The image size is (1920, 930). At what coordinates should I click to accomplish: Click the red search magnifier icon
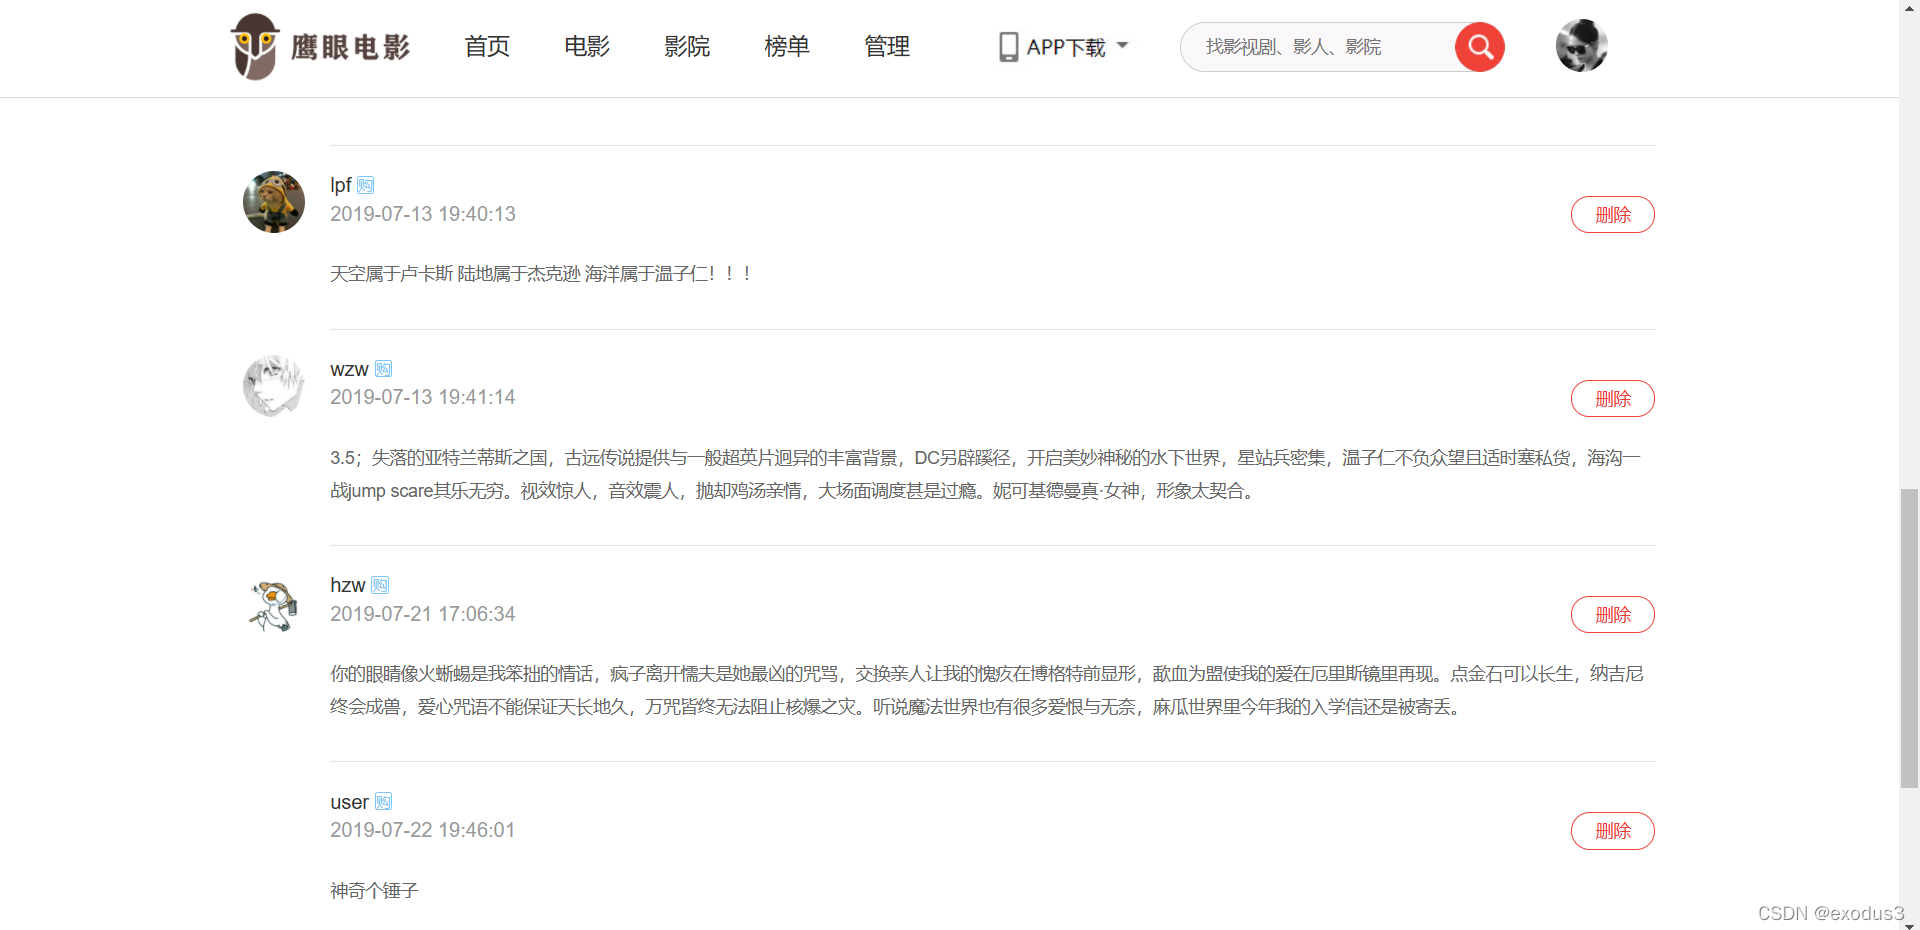point(1480,46)
